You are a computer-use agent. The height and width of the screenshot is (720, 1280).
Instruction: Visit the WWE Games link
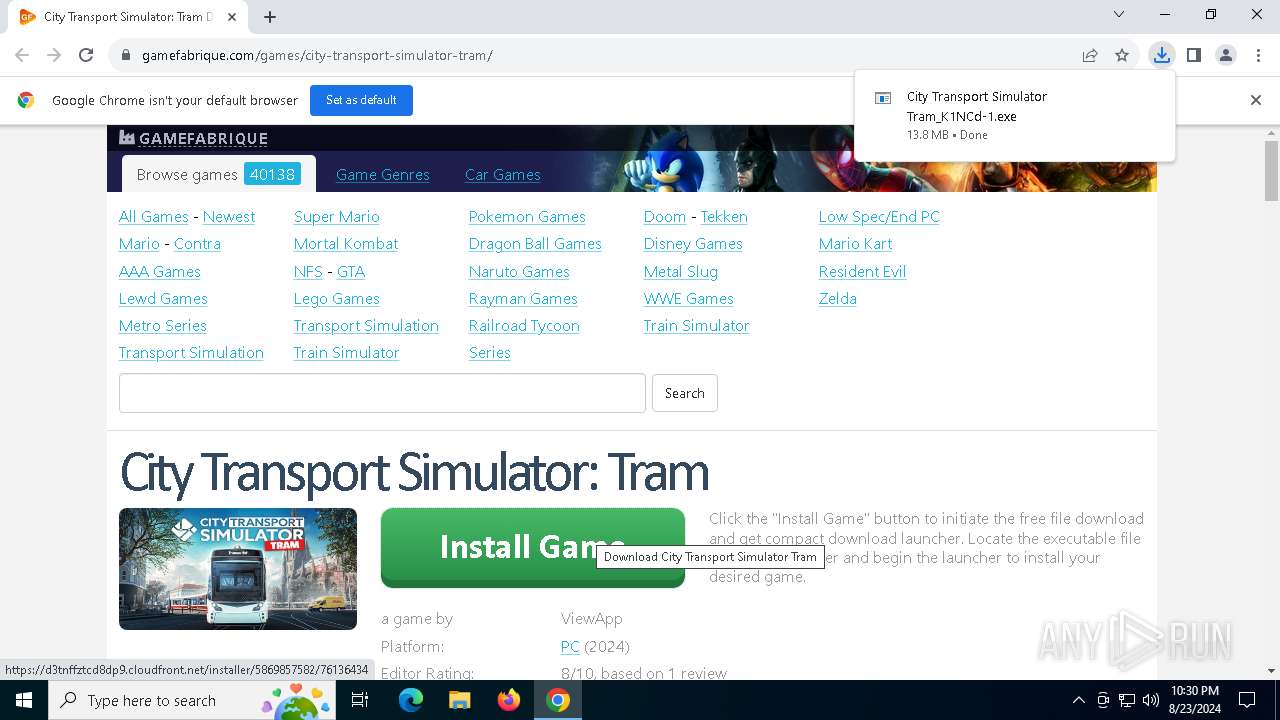click(689, 298)
